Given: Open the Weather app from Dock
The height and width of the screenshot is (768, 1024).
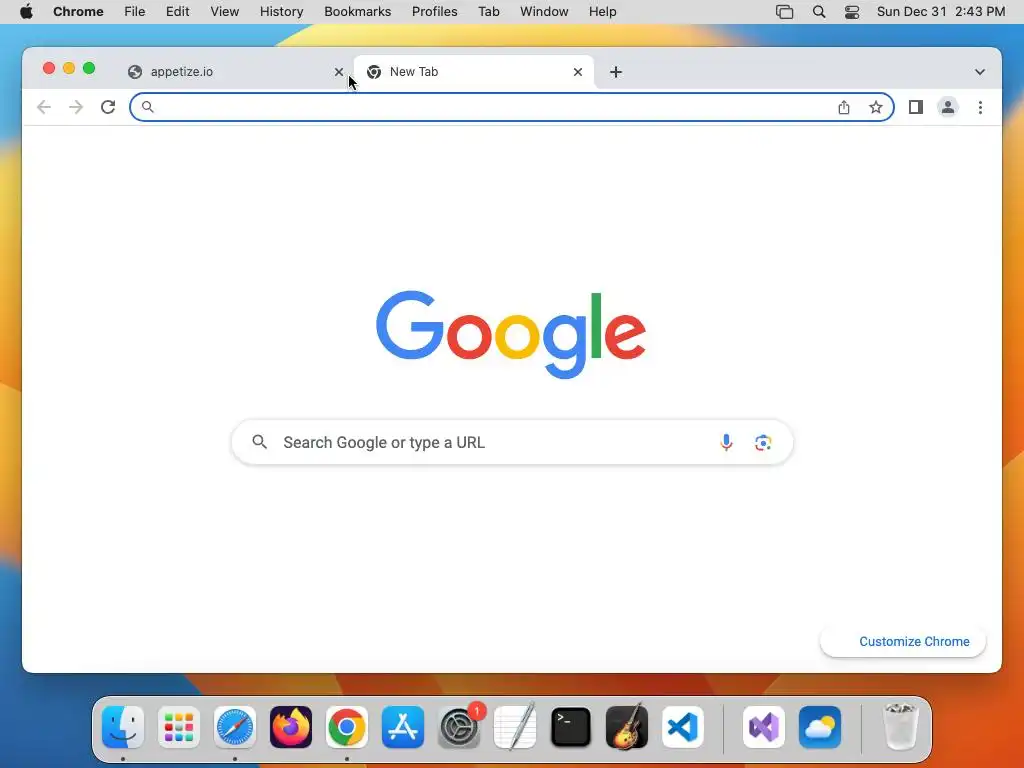Looking at the screenshot, I should click(x=820, y=727).
